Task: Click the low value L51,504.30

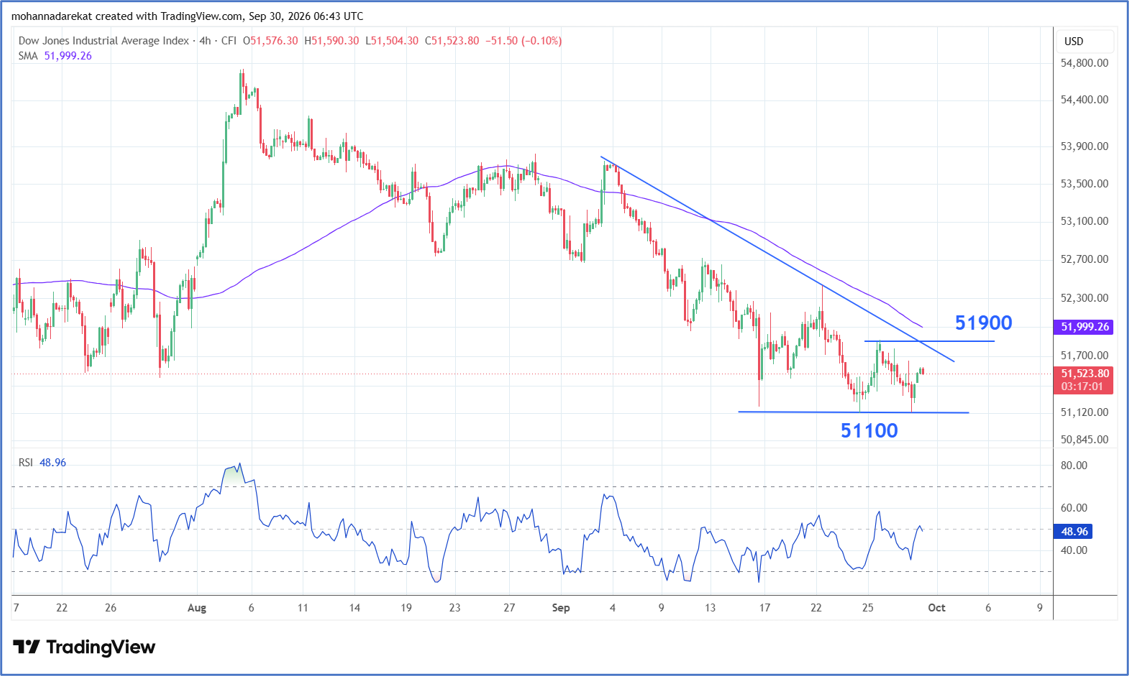Action: click(x=392, y=41)
